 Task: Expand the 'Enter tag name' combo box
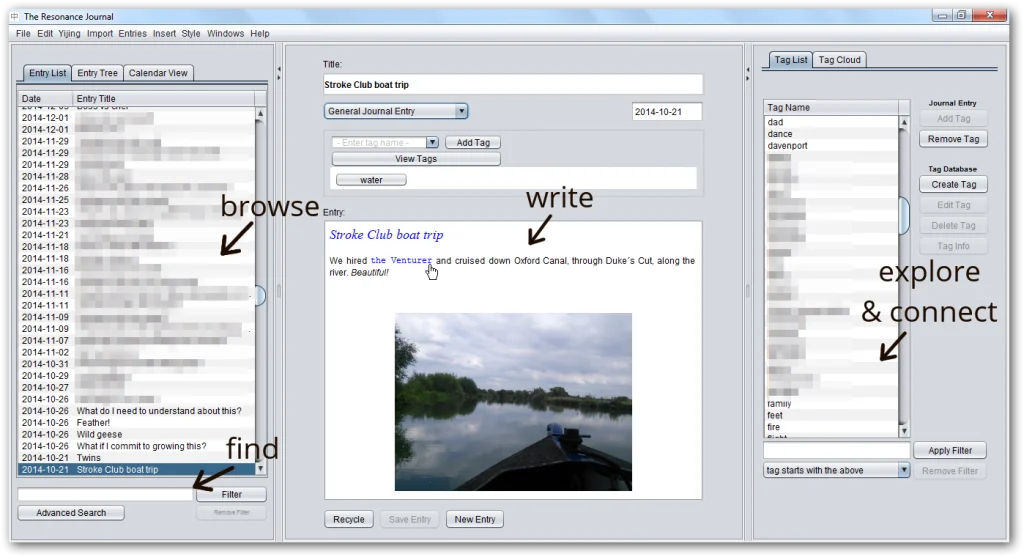click(x=432, y=143)
